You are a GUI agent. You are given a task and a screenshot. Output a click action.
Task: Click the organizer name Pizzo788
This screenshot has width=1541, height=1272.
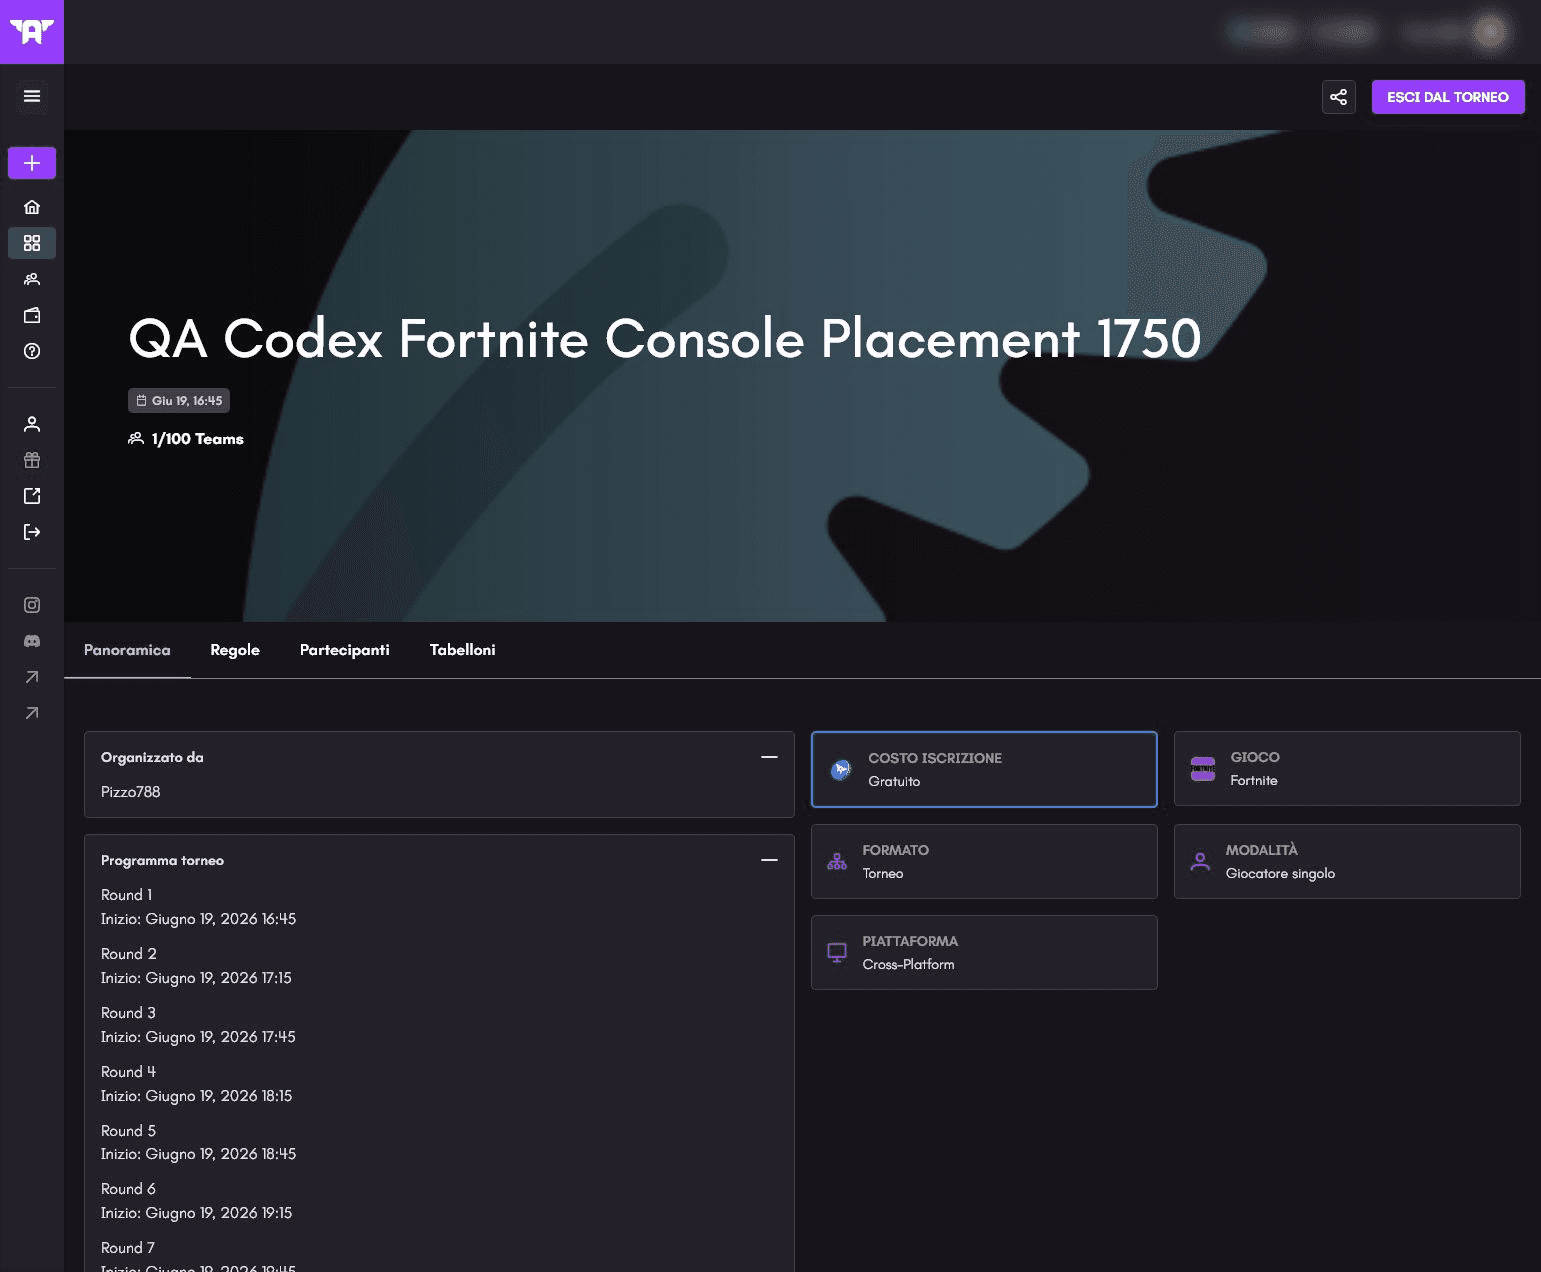pyautogui.click(x=131, y=792)
